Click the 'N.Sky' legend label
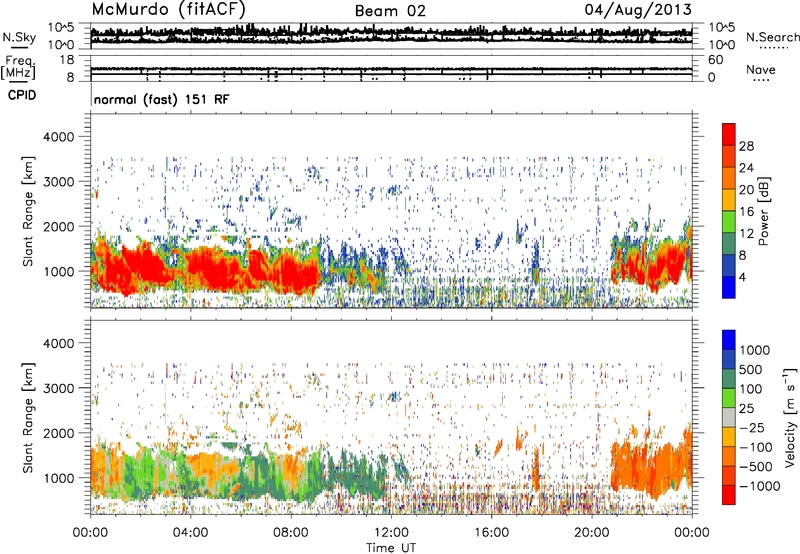The image size is (800, 554). pos(19,37)
